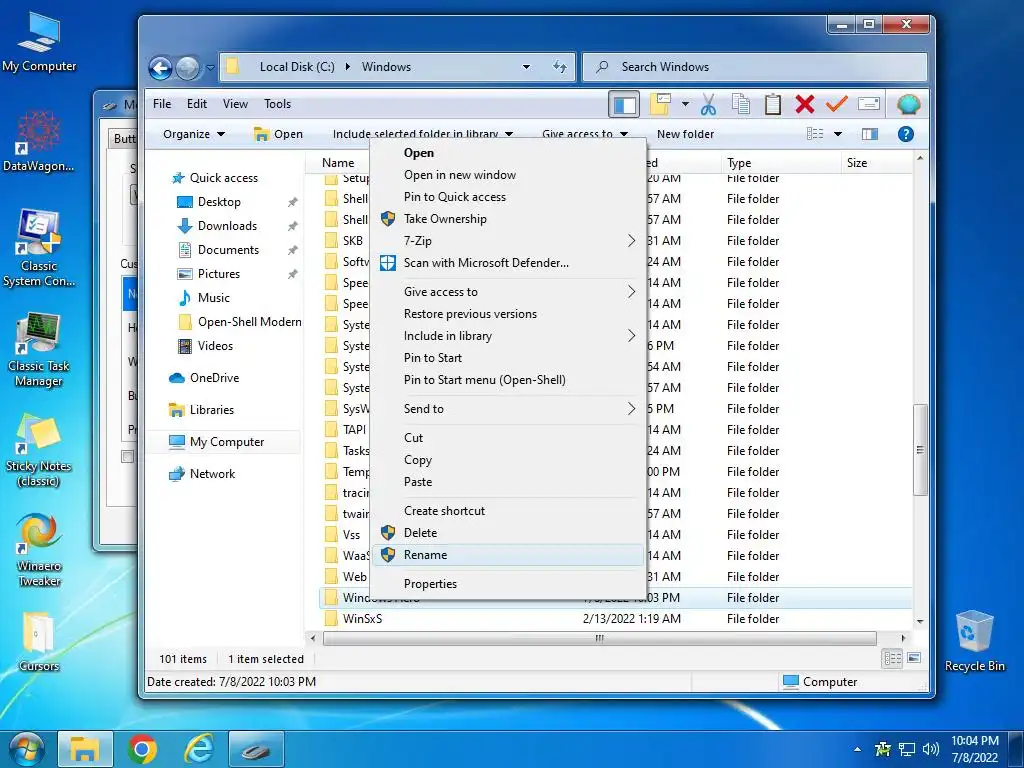This screenshot has width=1024, height=768.
Task: Open the Organize dropdown
Action: point(194,134)
